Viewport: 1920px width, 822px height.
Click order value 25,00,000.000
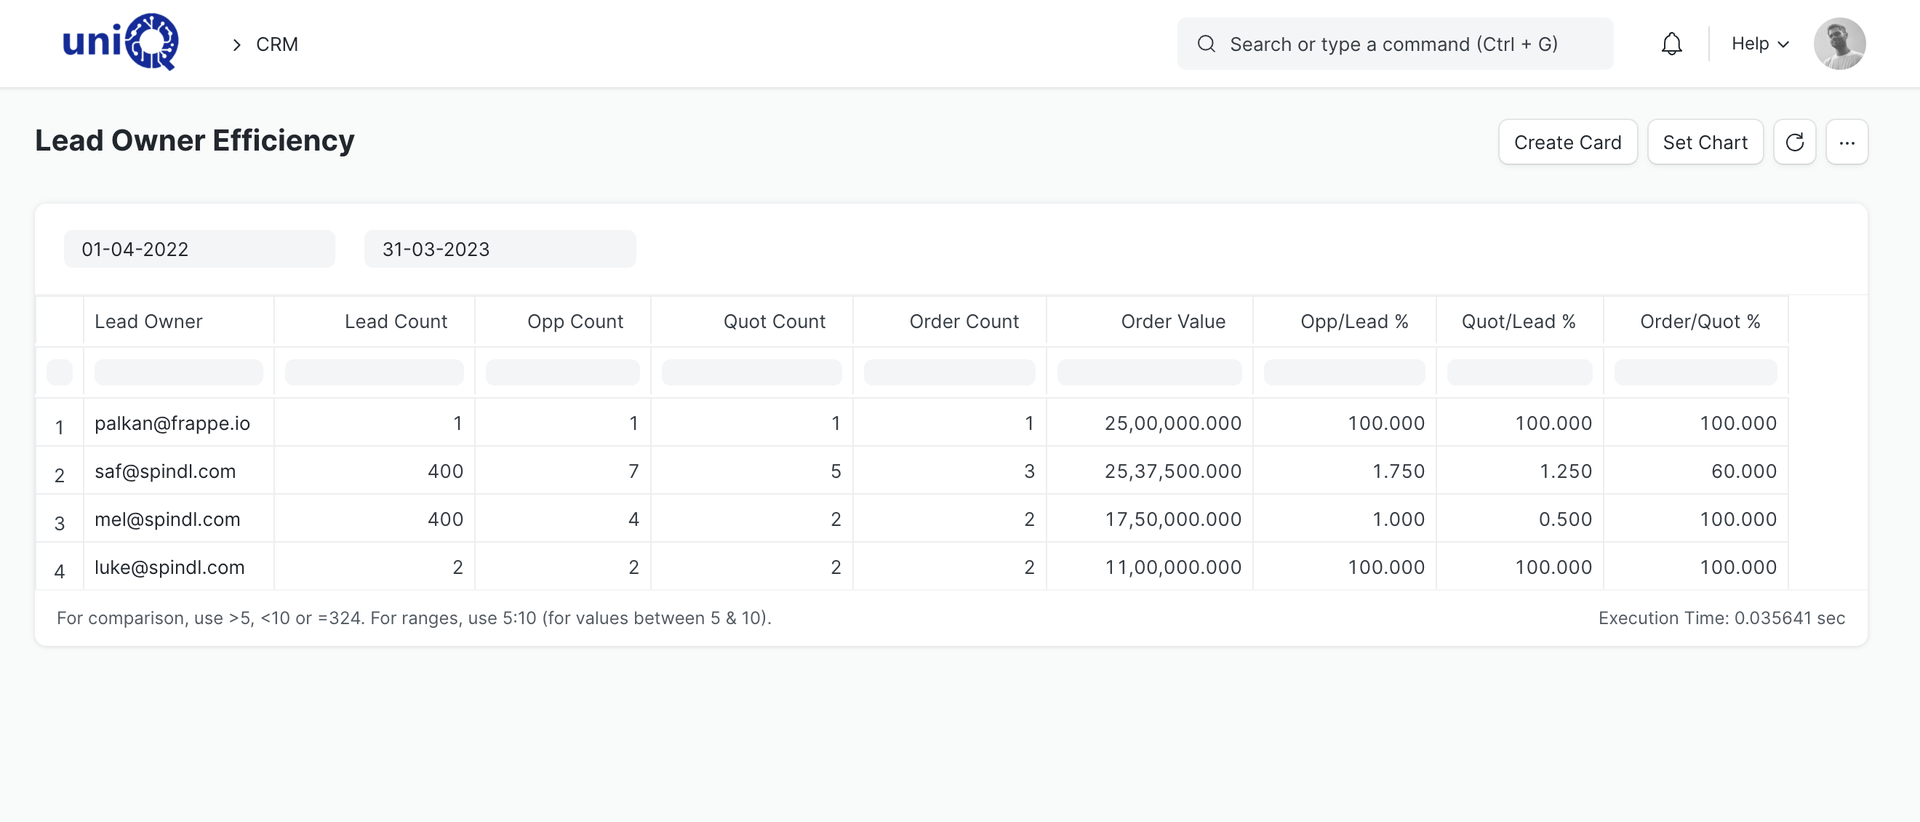1150,423
